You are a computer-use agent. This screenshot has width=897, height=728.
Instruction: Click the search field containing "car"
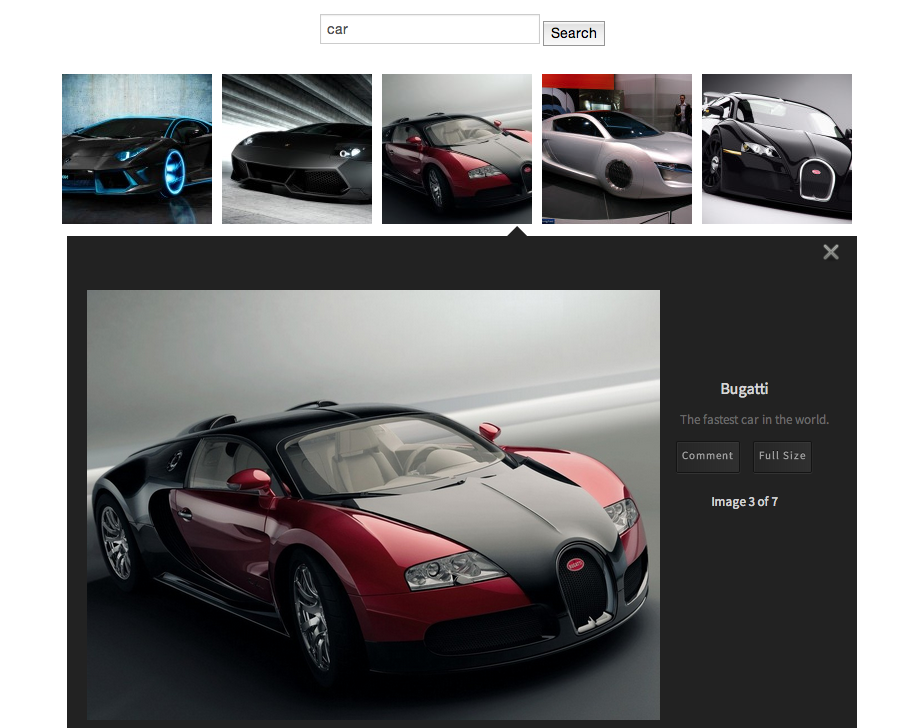[430, 29]
